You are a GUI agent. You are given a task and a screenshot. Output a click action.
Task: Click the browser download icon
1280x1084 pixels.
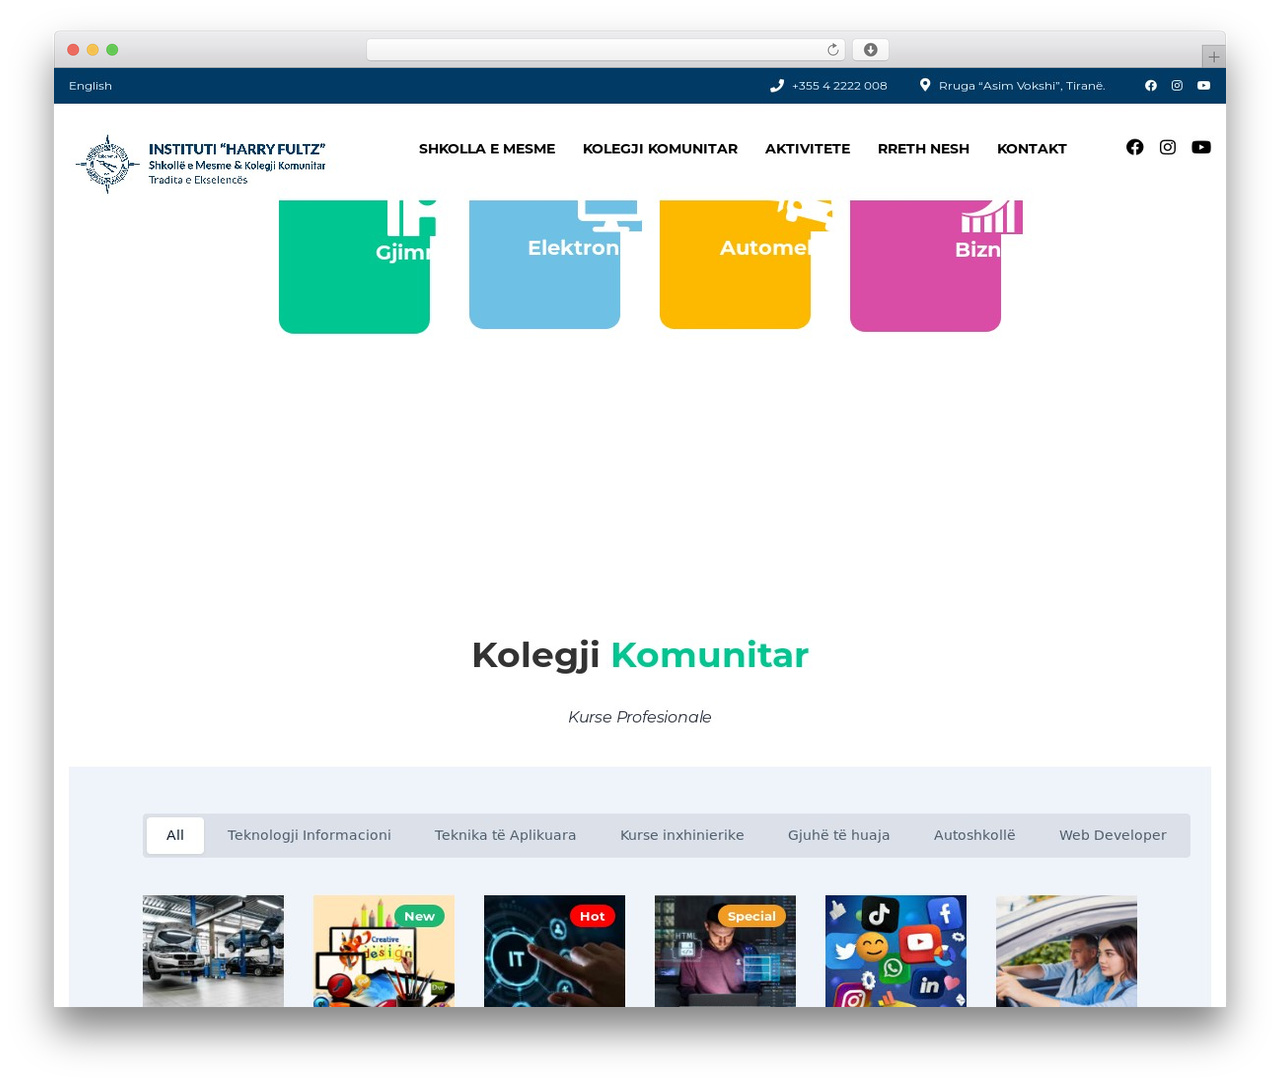point(871,50)
